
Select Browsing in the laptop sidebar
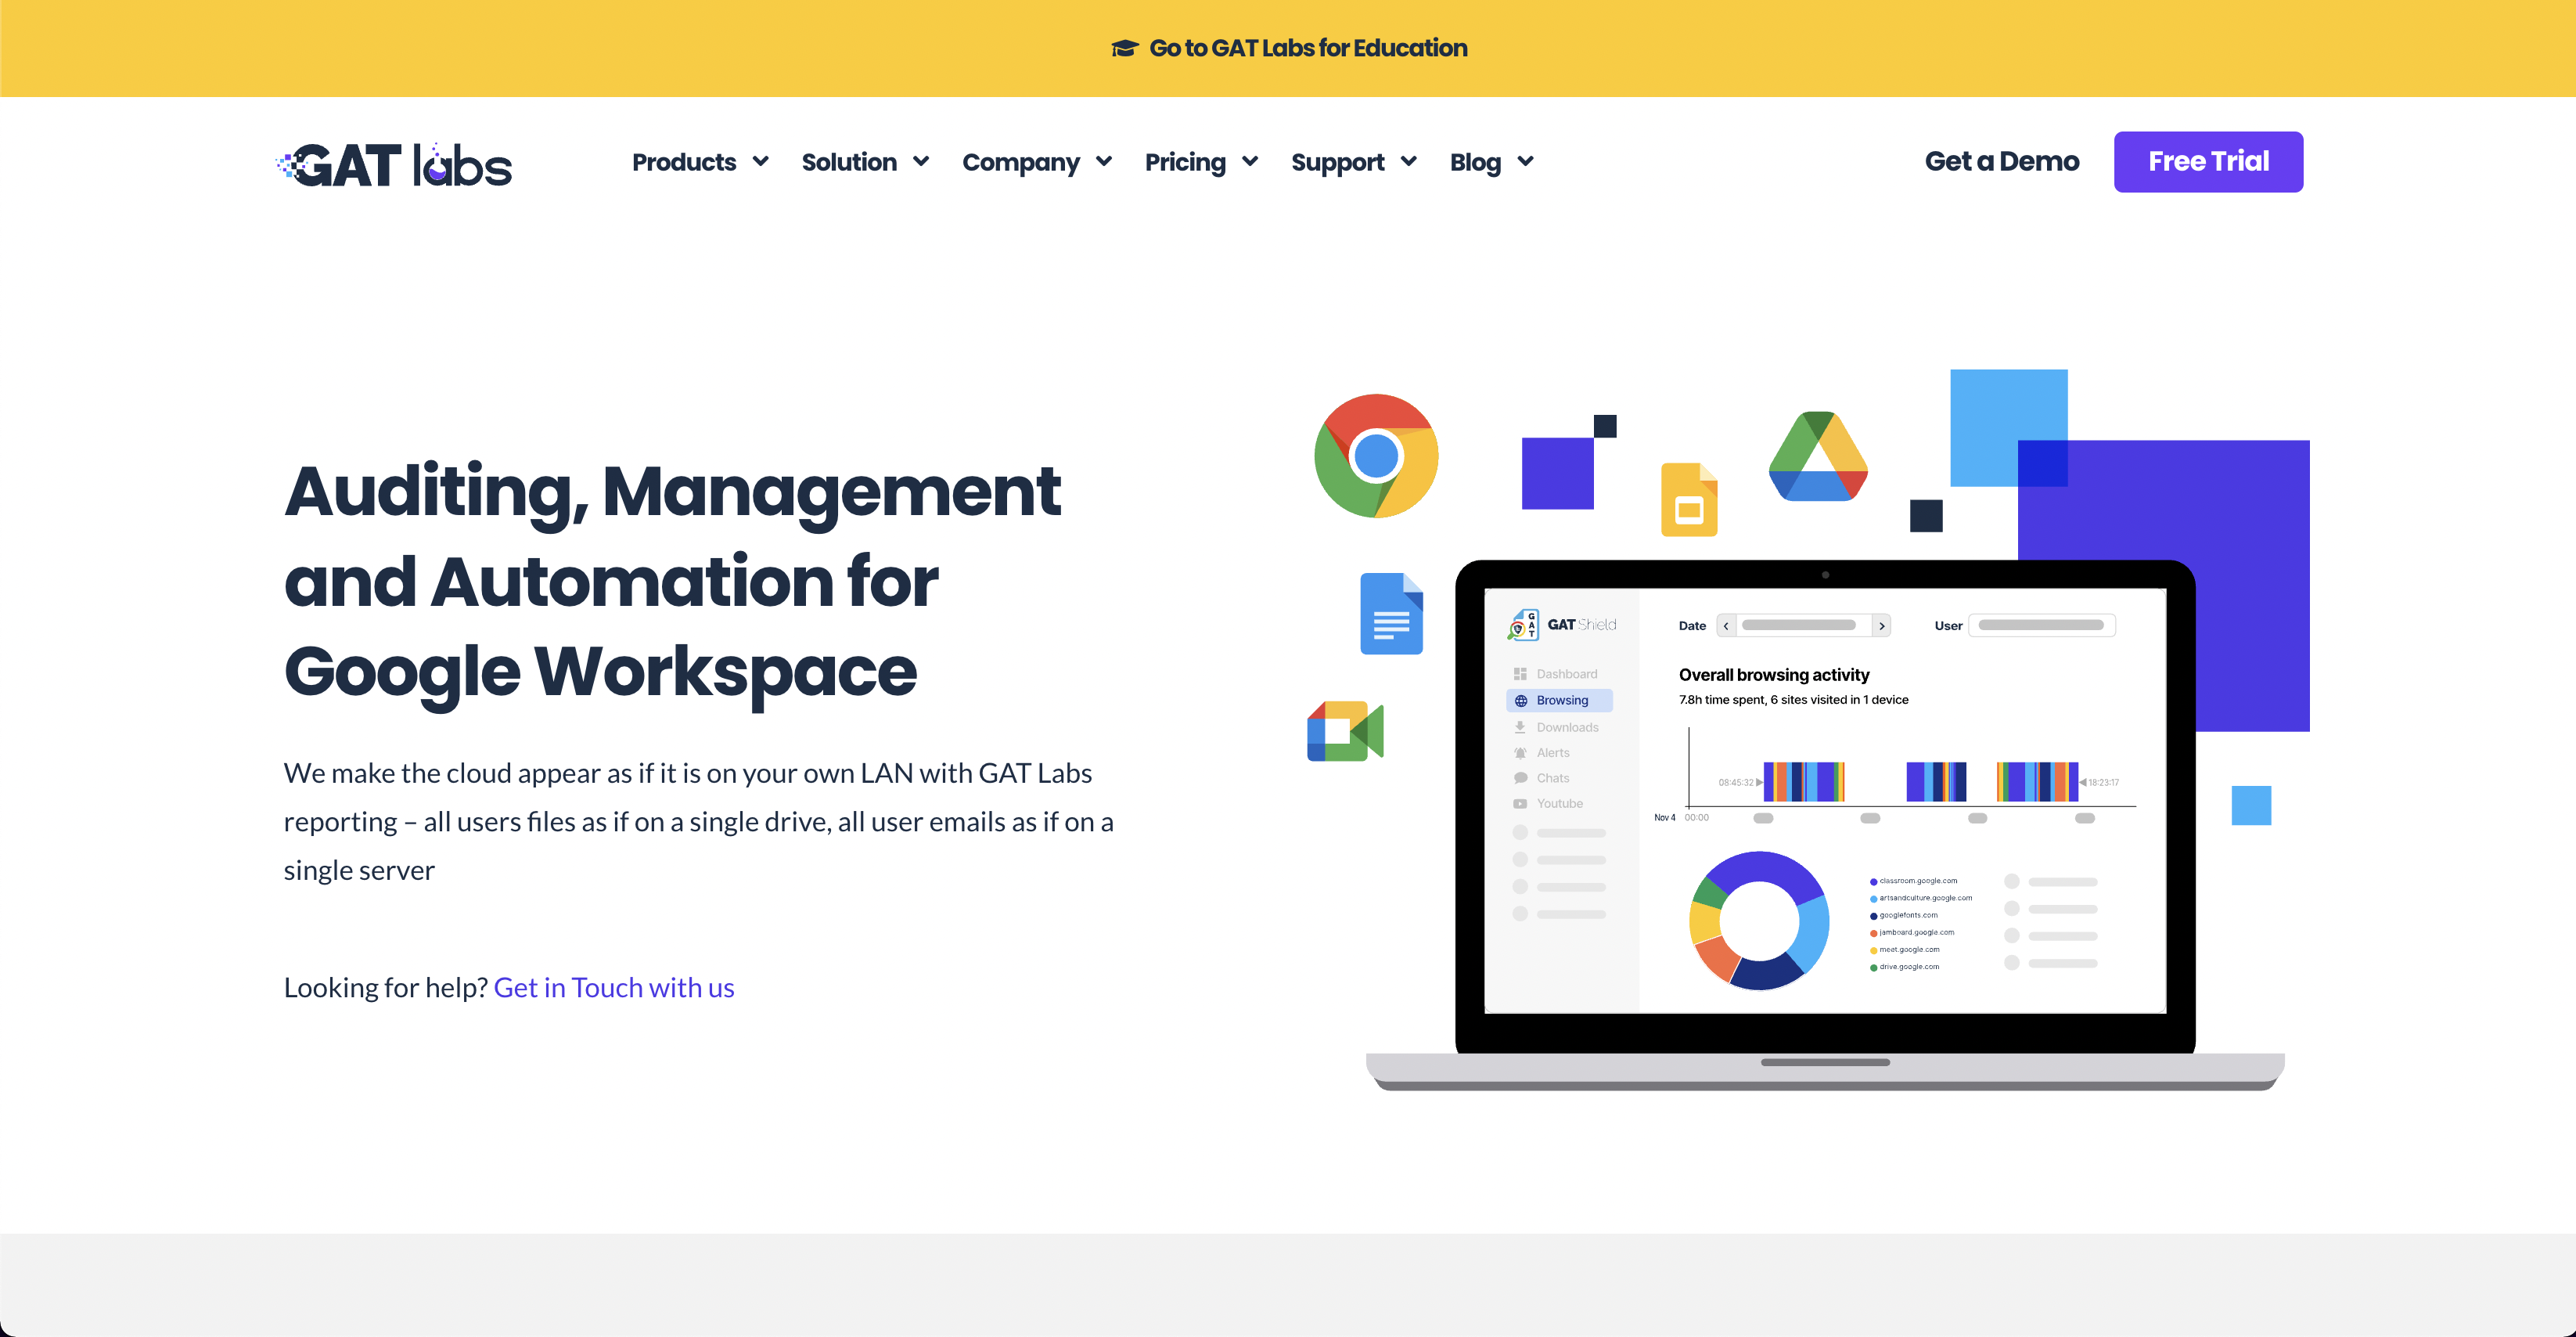click(x=1561, y=700)
